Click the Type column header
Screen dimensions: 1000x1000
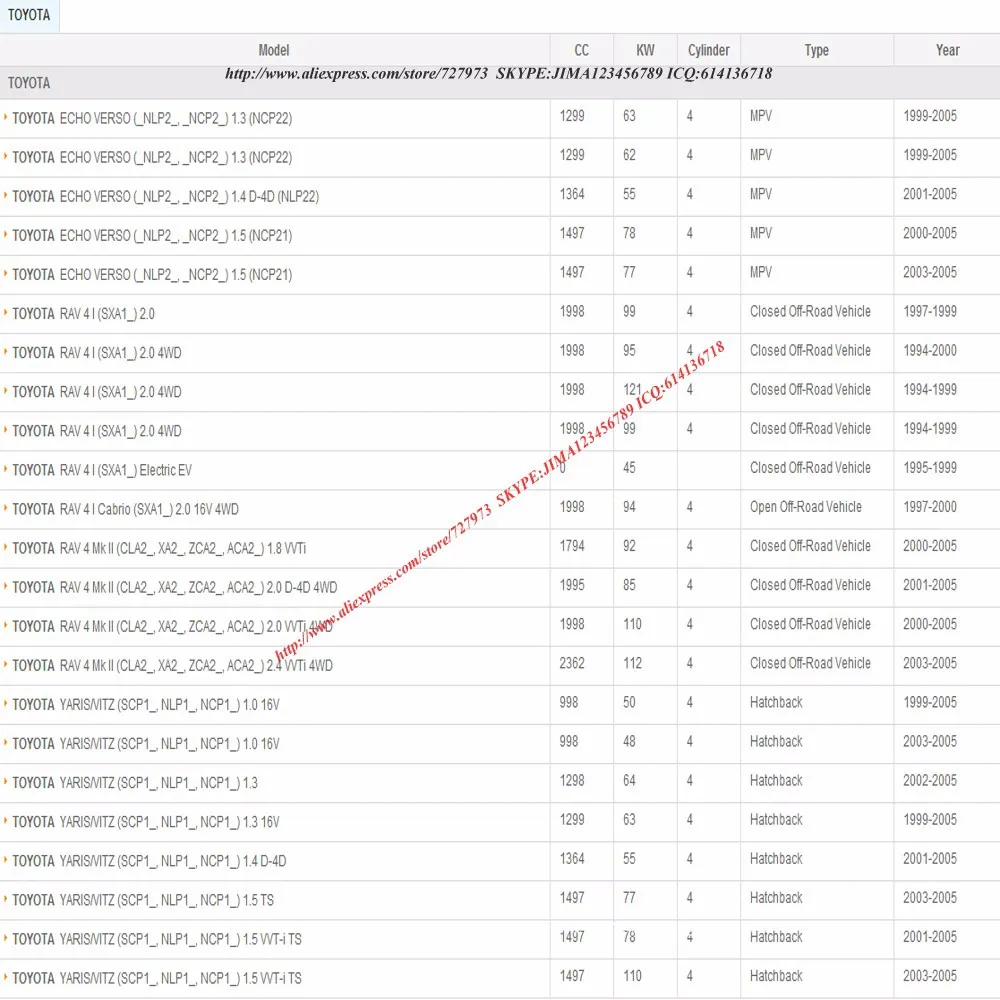817,50
